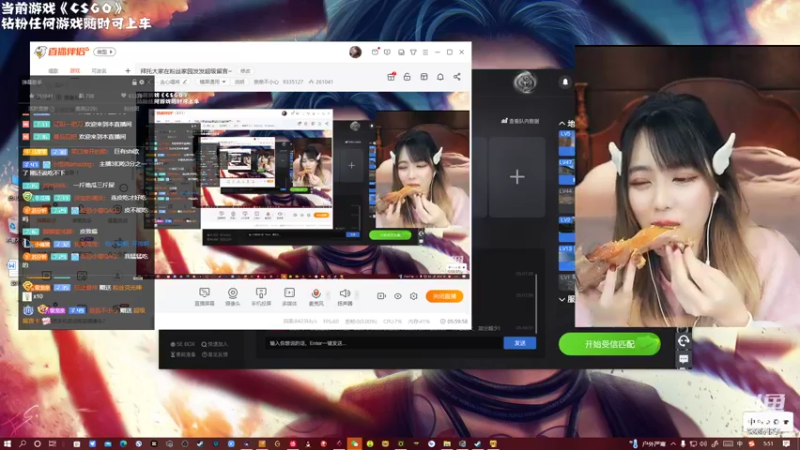Viewport: 800px width, 450px height.
Task: Open the WeChat taskbar icon
Action: [x=354, y=444]
